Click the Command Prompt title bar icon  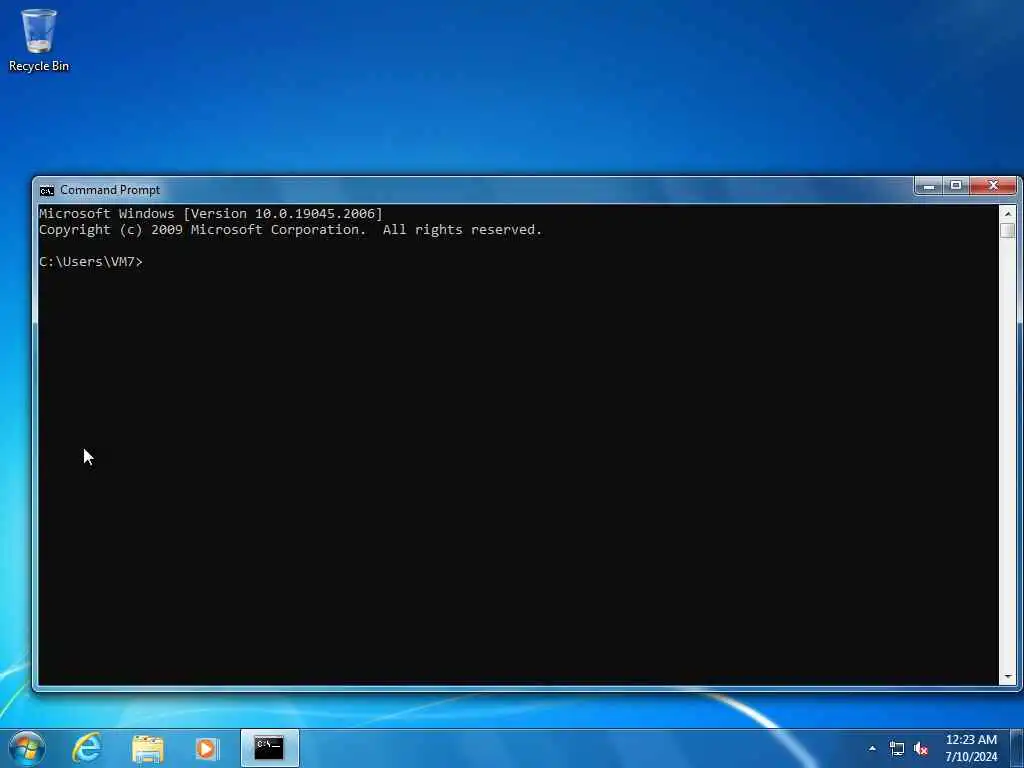coord(46,190)
